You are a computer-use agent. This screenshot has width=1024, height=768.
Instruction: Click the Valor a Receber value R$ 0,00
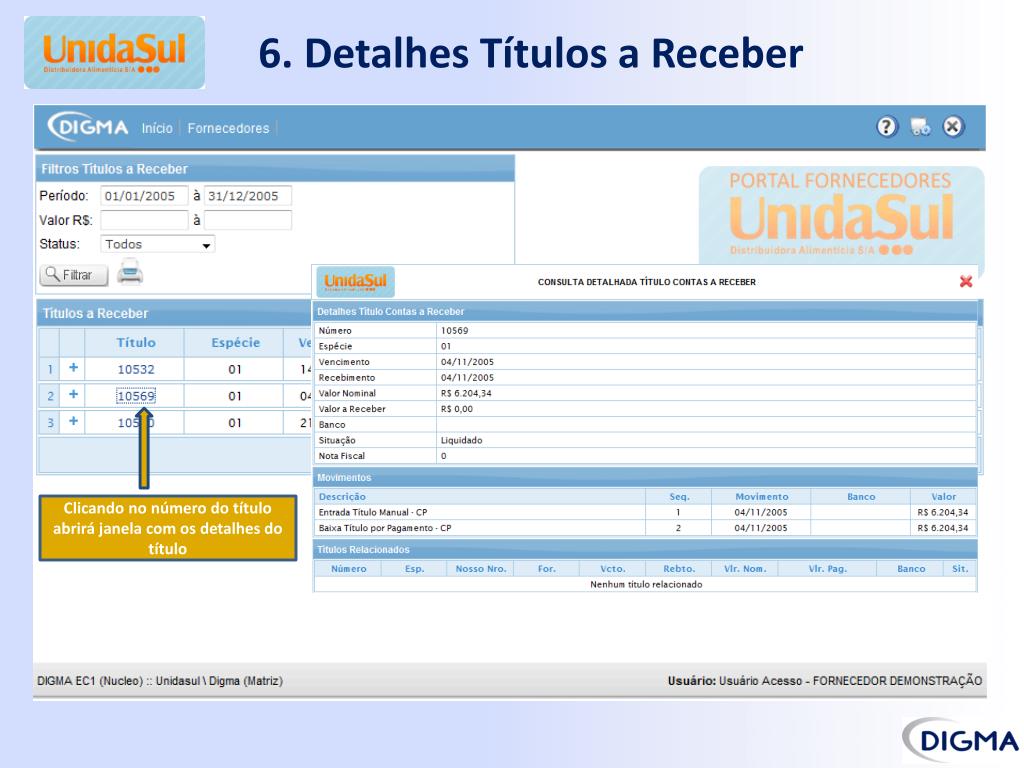tap(456, 409)
